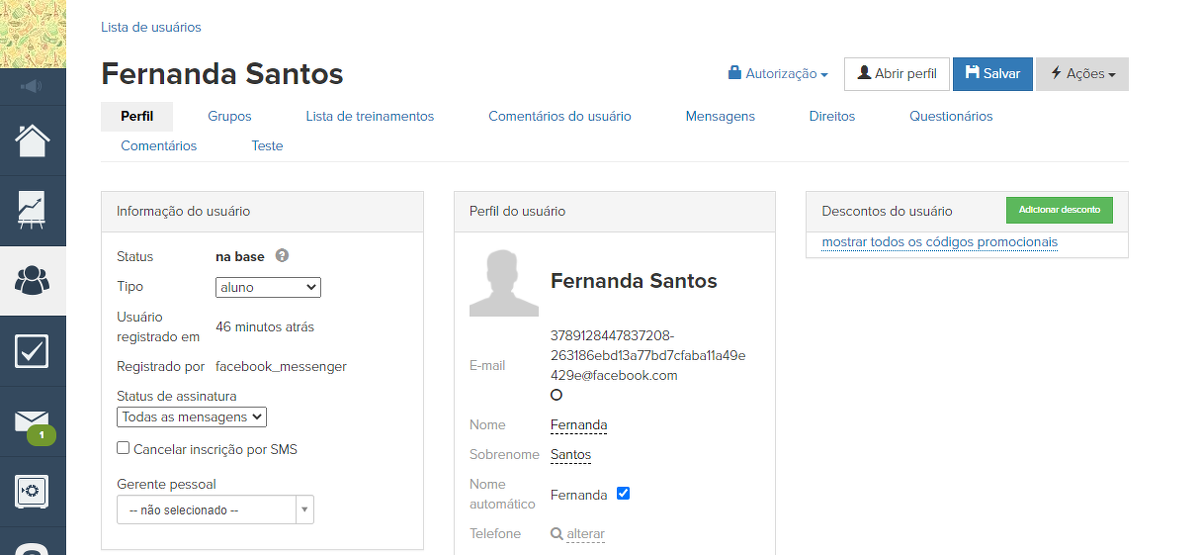The width and height of the screenshot is (1200, 555).
Task: Open the analytics chart icon in sidebar
Action: click(x=32, y=211)
